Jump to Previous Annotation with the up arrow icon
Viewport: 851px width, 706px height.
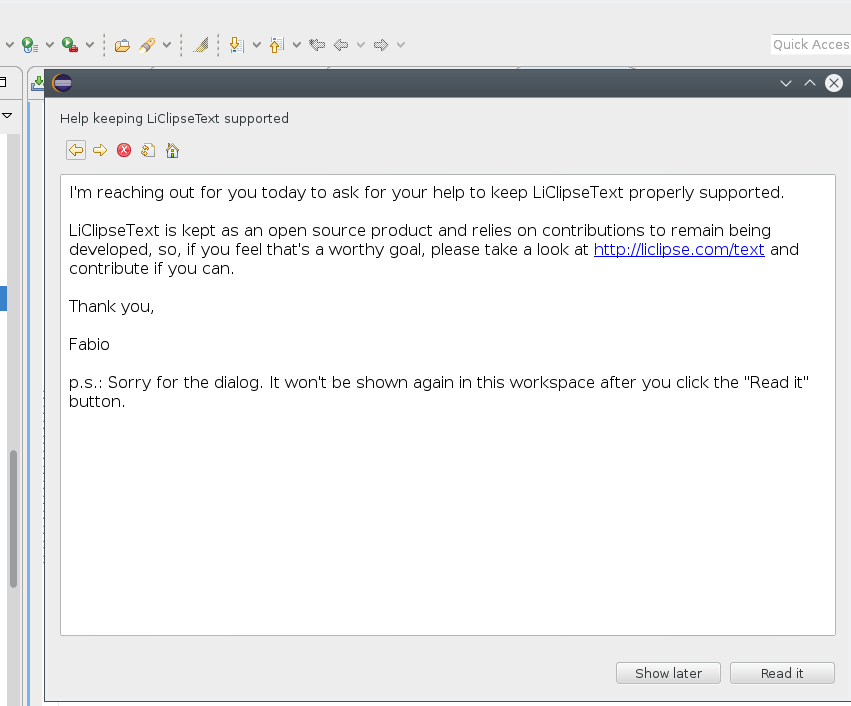[277, 45]
